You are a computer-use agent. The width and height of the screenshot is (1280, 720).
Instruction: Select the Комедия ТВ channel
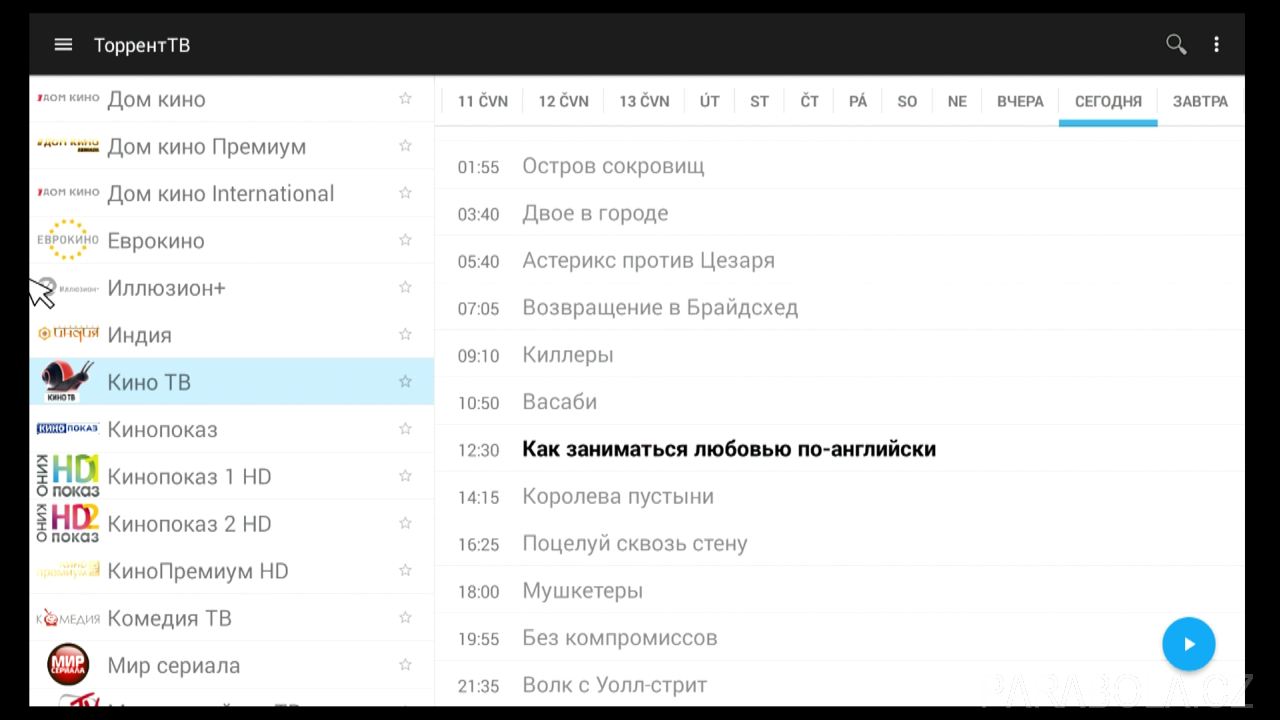[232, 618]
